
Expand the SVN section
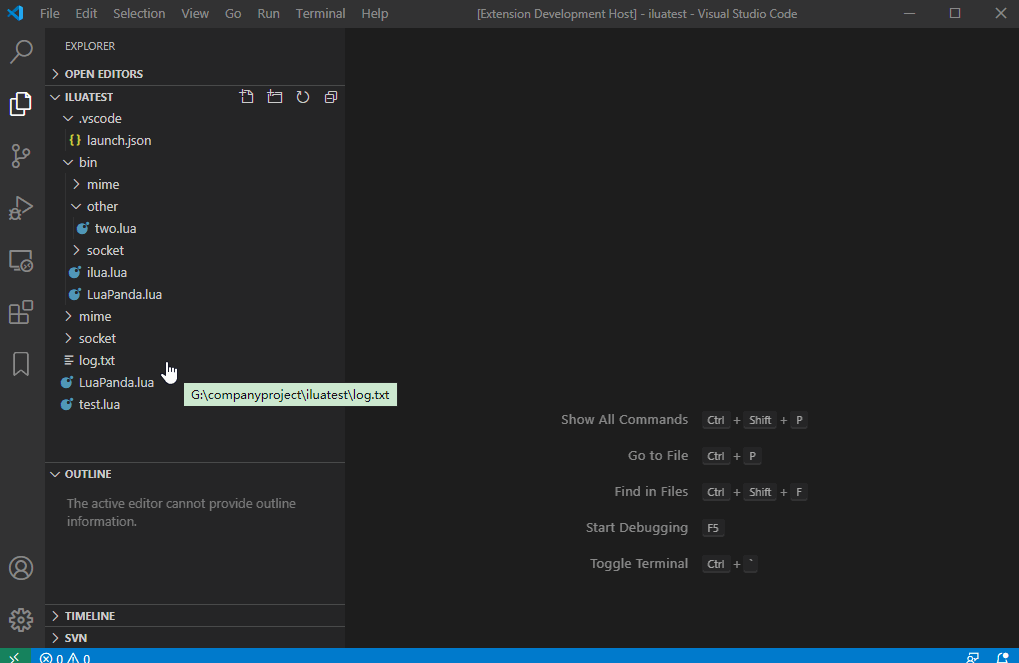(195, 638)
